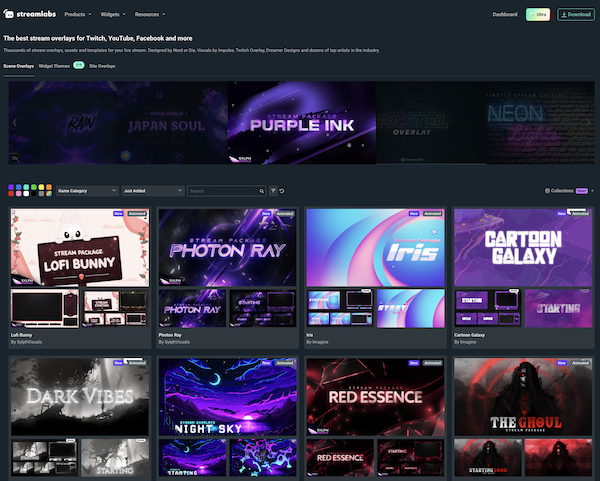Screen dimensions: 600x481
Task: Open the Products menu
Action: click(78, 15)
